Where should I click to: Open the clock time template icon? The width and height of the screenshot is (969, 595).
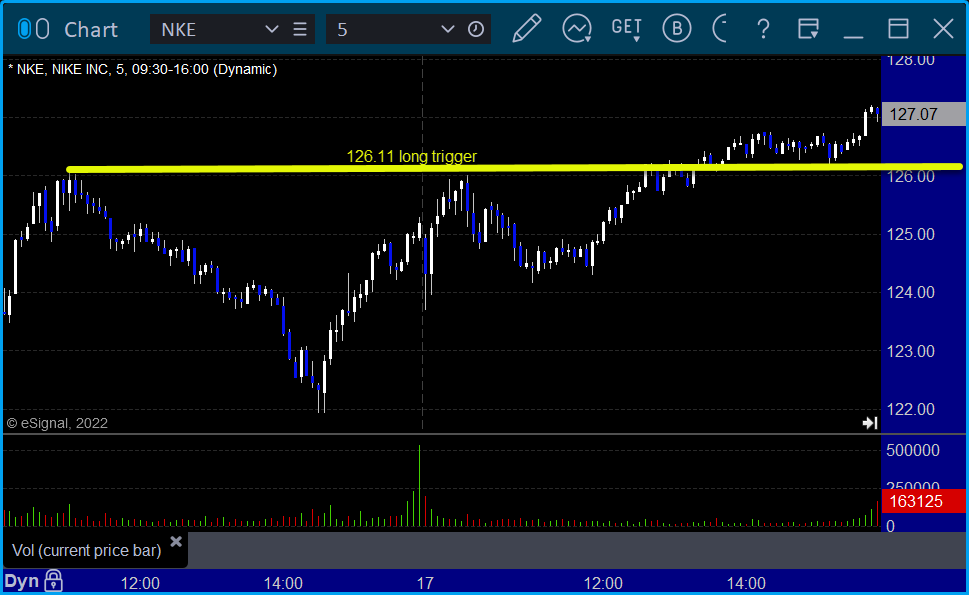pyautogui.click(x=476, y=30)
